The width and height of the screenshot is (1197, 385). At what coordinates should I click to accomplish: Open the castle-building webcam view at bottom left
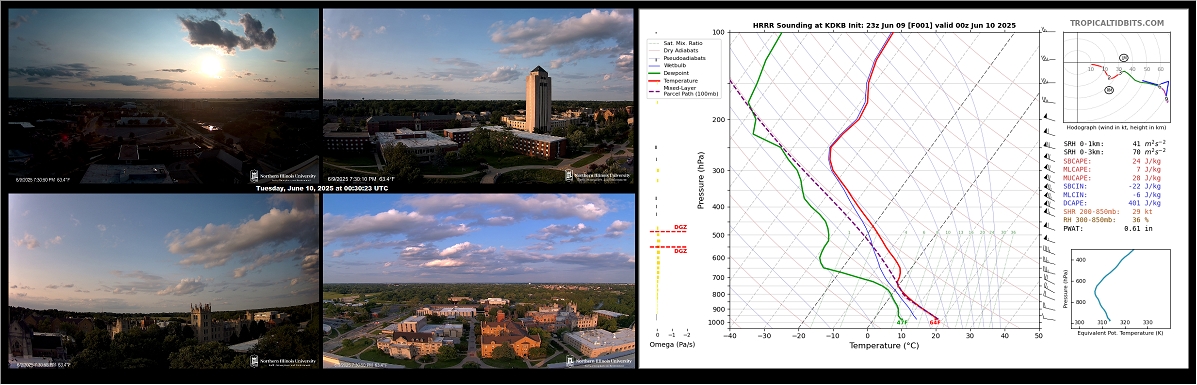(163, 280)
